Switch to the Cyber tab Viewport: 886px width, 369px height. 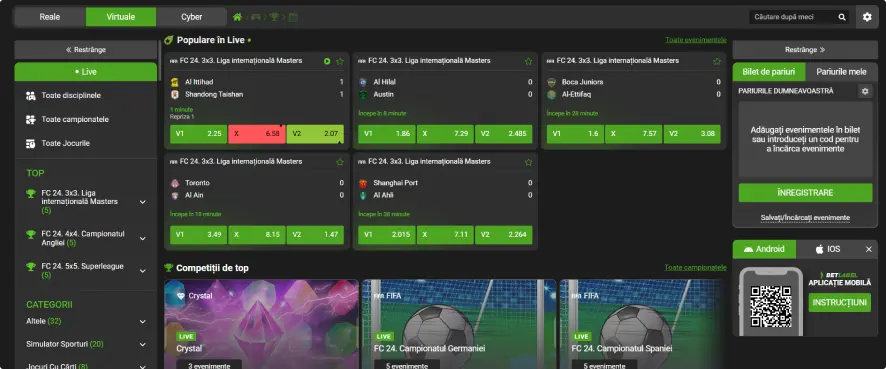pyautogui.click(x=192, y=17)
